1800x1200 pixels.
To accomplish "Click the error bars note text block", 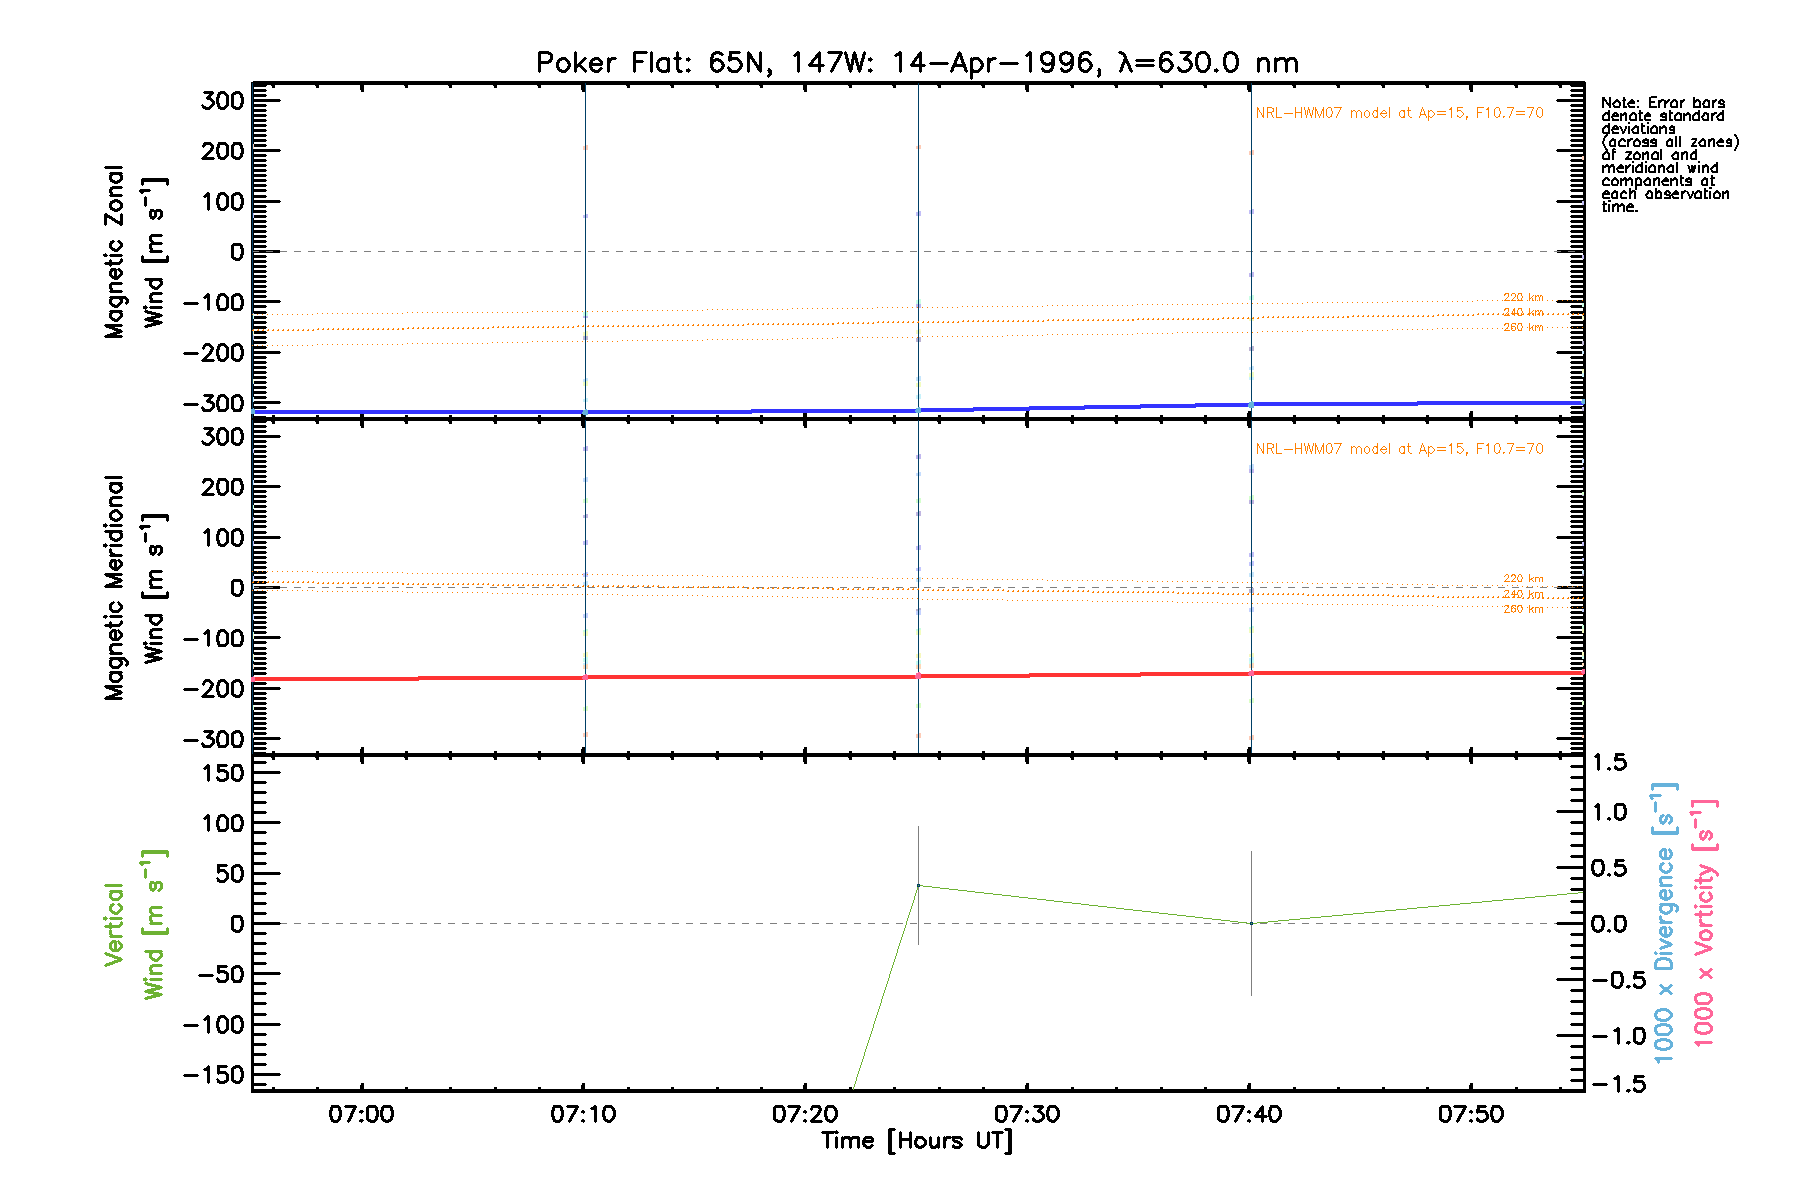I will tap(1669, 155).
